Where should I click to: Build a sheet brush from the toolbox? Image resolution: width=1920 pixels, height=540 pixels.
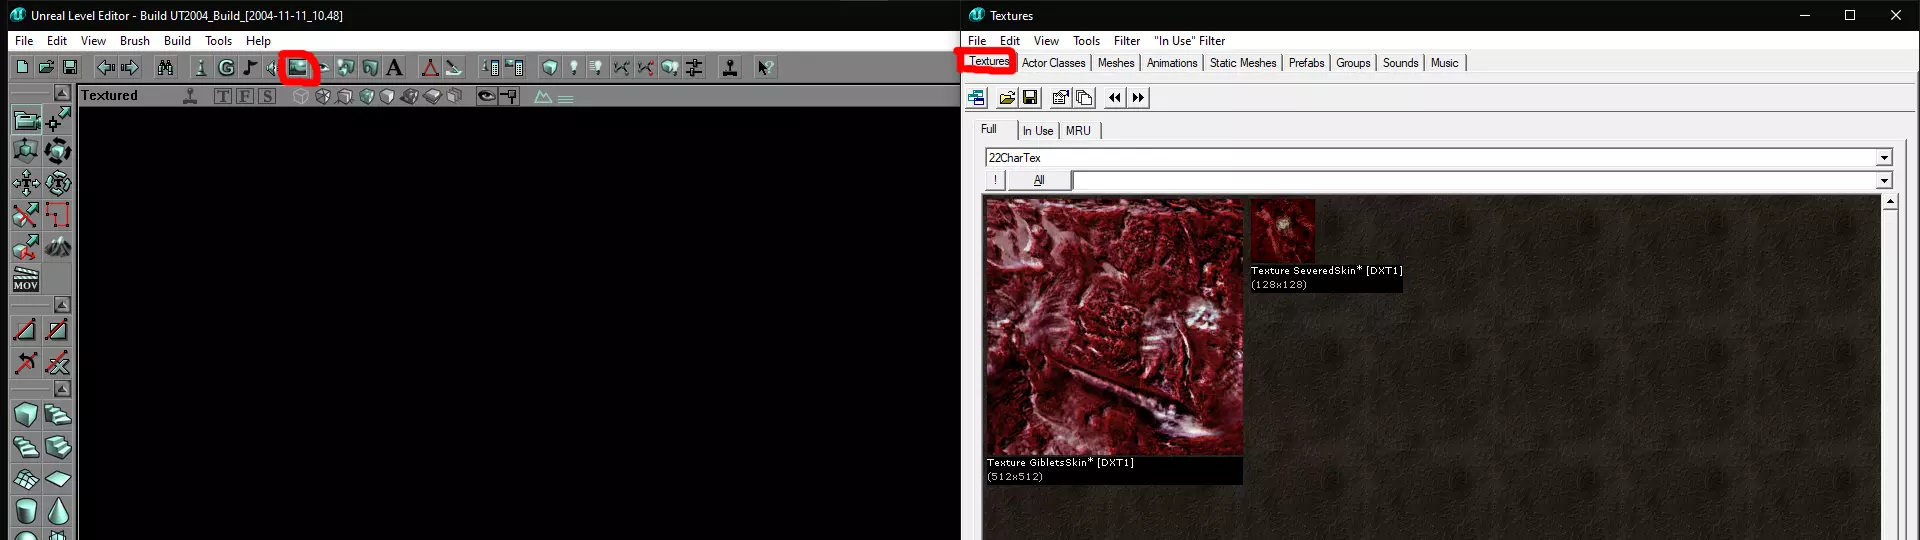(x=58, y=479)
